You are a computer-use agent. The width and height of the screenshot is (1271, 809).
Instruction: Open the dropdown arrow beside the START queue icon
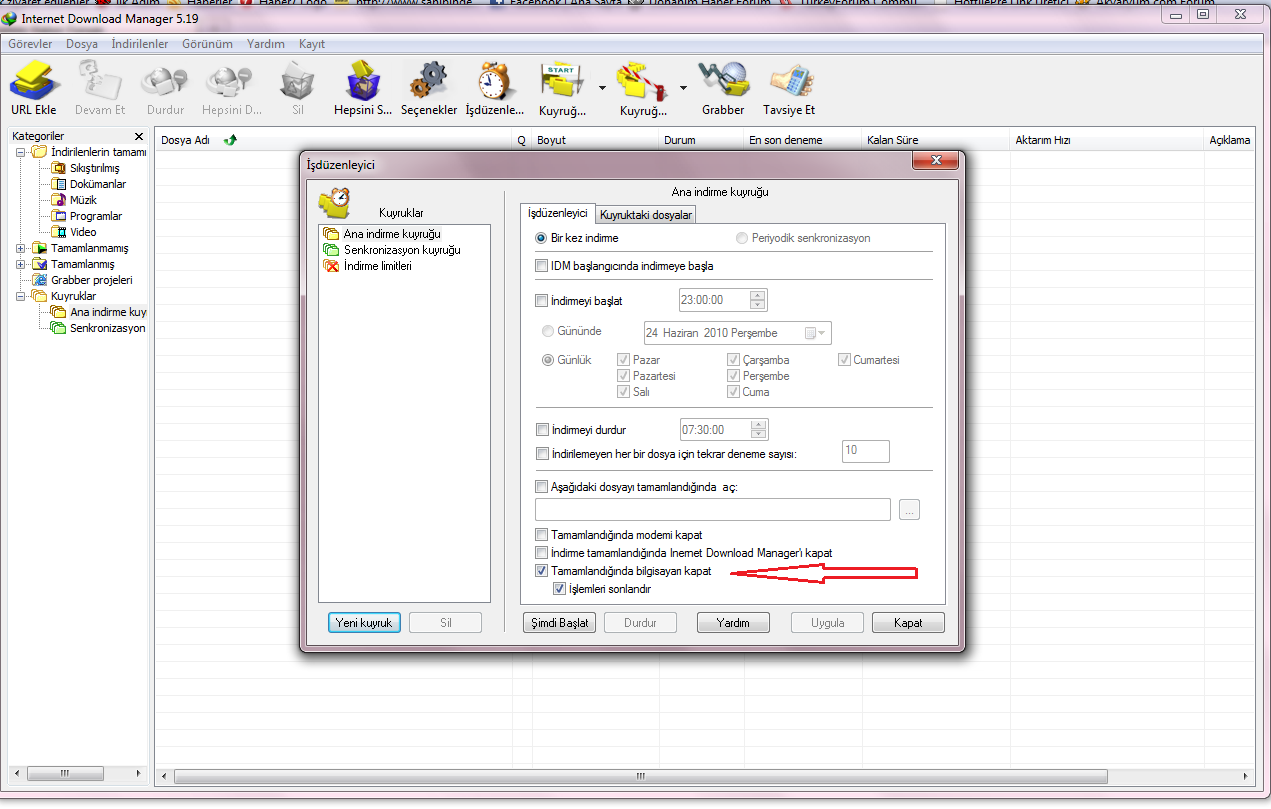tap(602, 87)
